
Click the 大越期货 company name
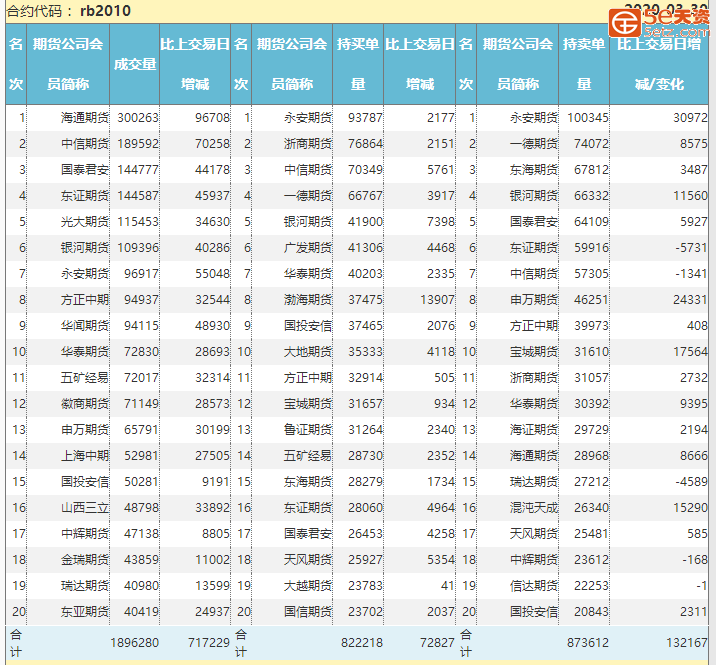(308, 585)
